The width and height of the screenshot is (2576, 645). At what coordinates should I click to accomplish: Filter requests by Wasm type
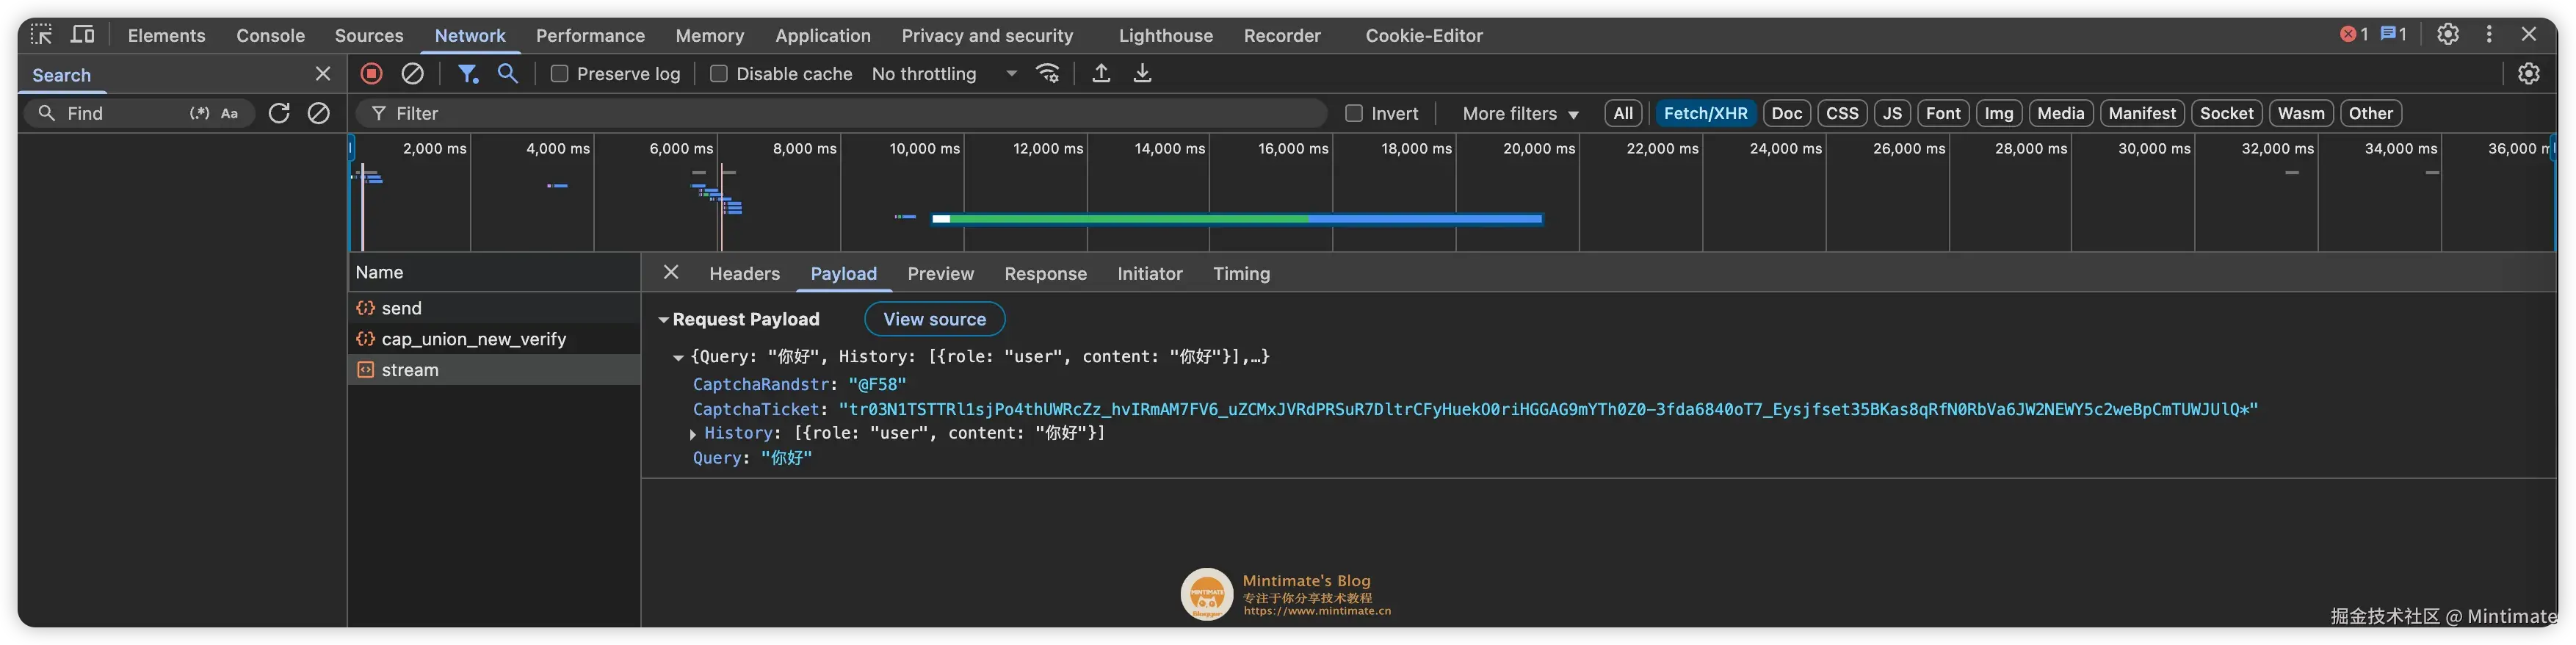[2300, 113]
